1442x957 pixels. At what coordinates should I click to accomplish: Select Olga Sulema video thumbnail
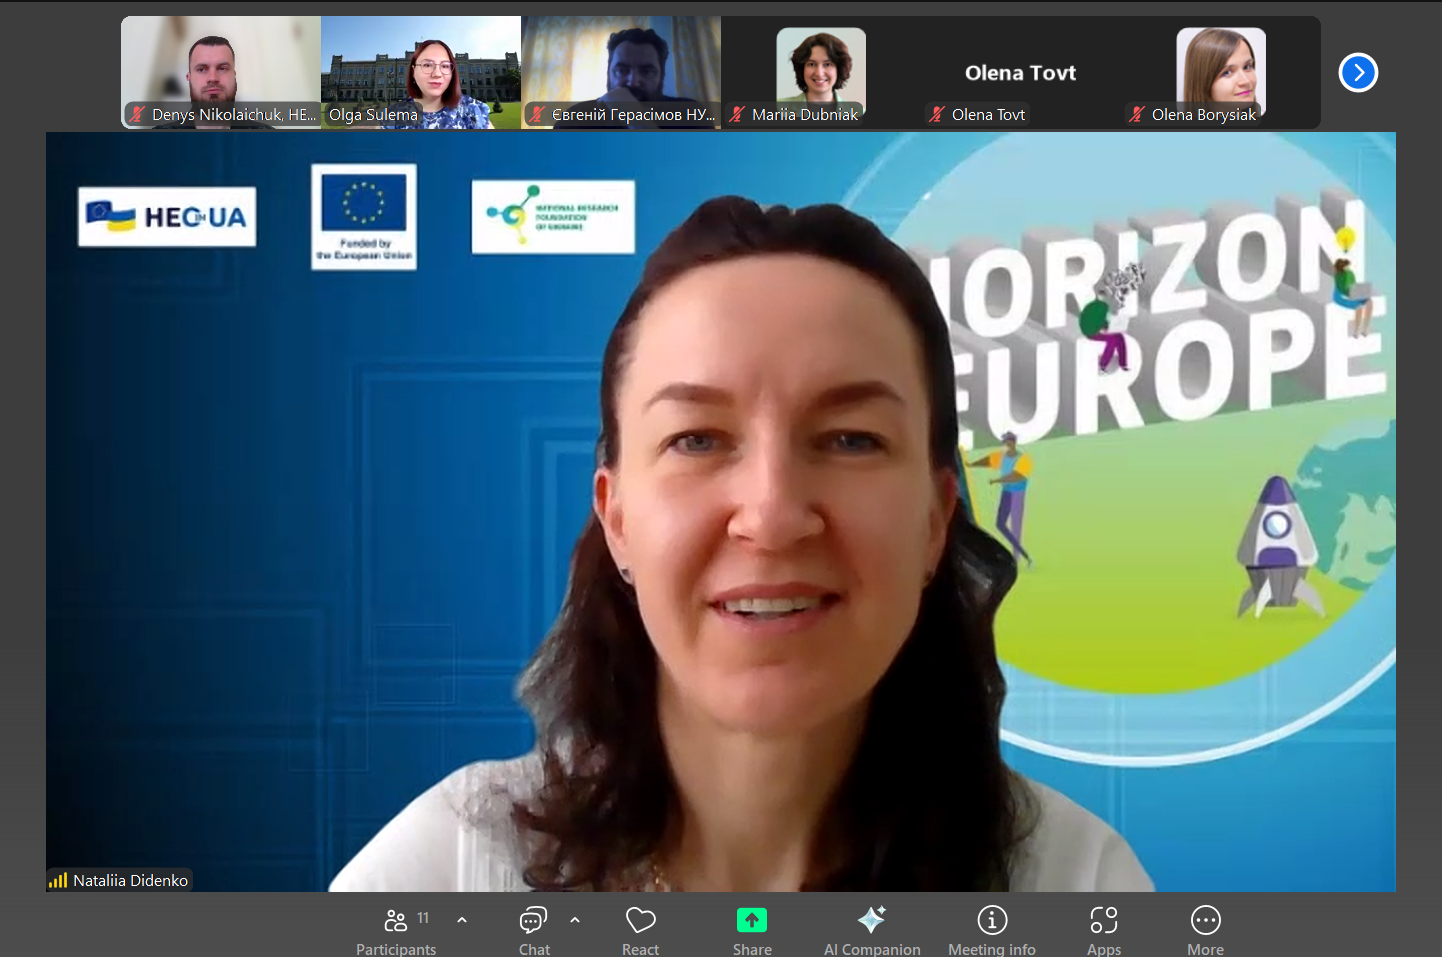[x=421, y=72]
